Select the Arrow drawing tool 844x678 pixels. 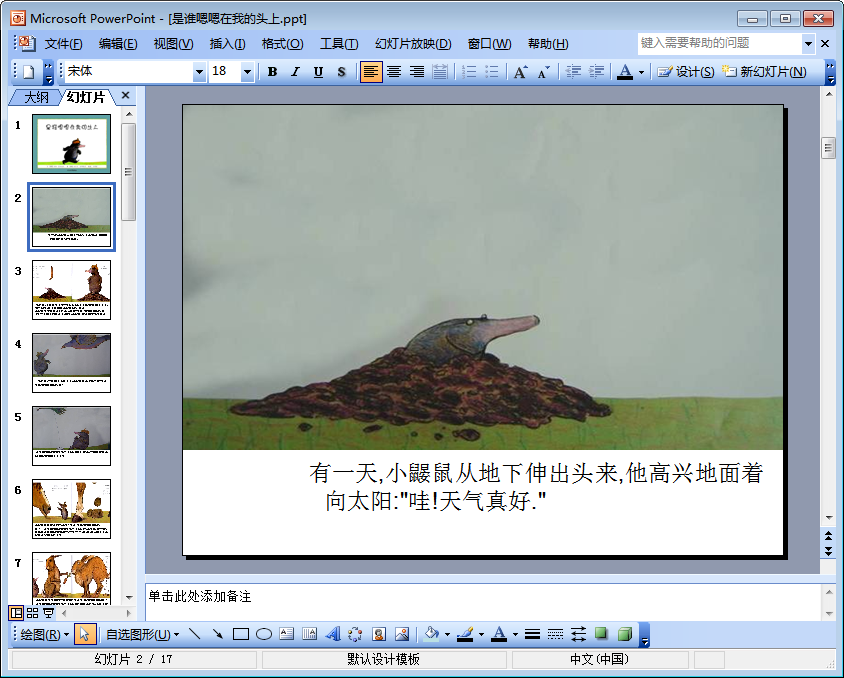(217, 634)
